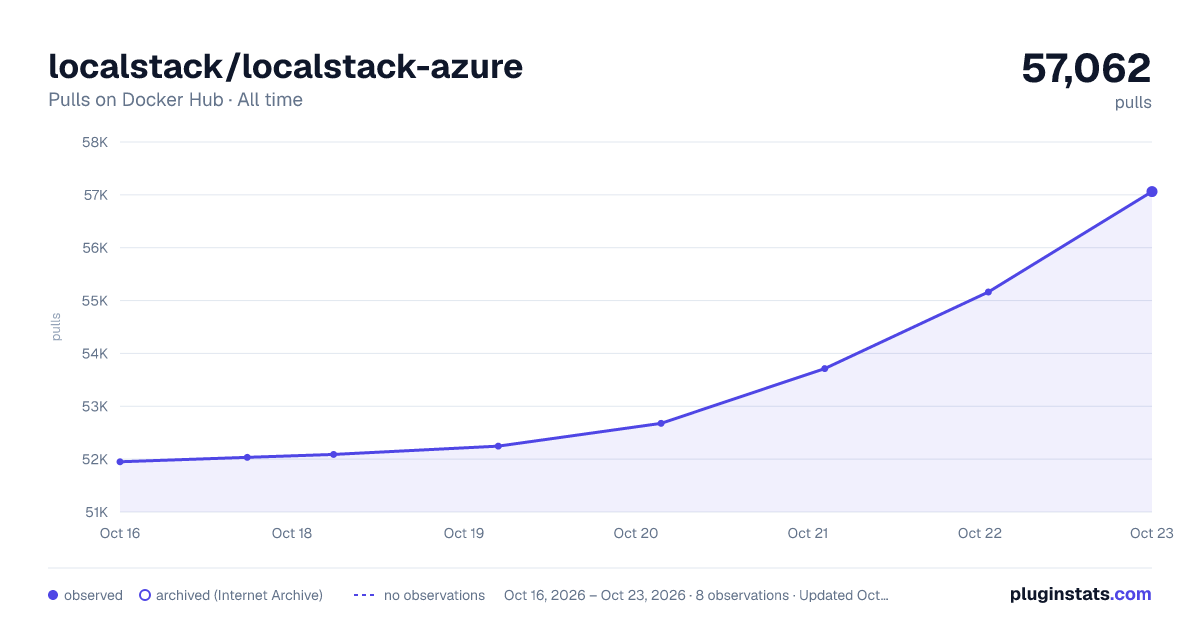The height and width of the screenshot is (630, 1200).
Task: Click the 58K y-axis label
Action: [95, 142]
